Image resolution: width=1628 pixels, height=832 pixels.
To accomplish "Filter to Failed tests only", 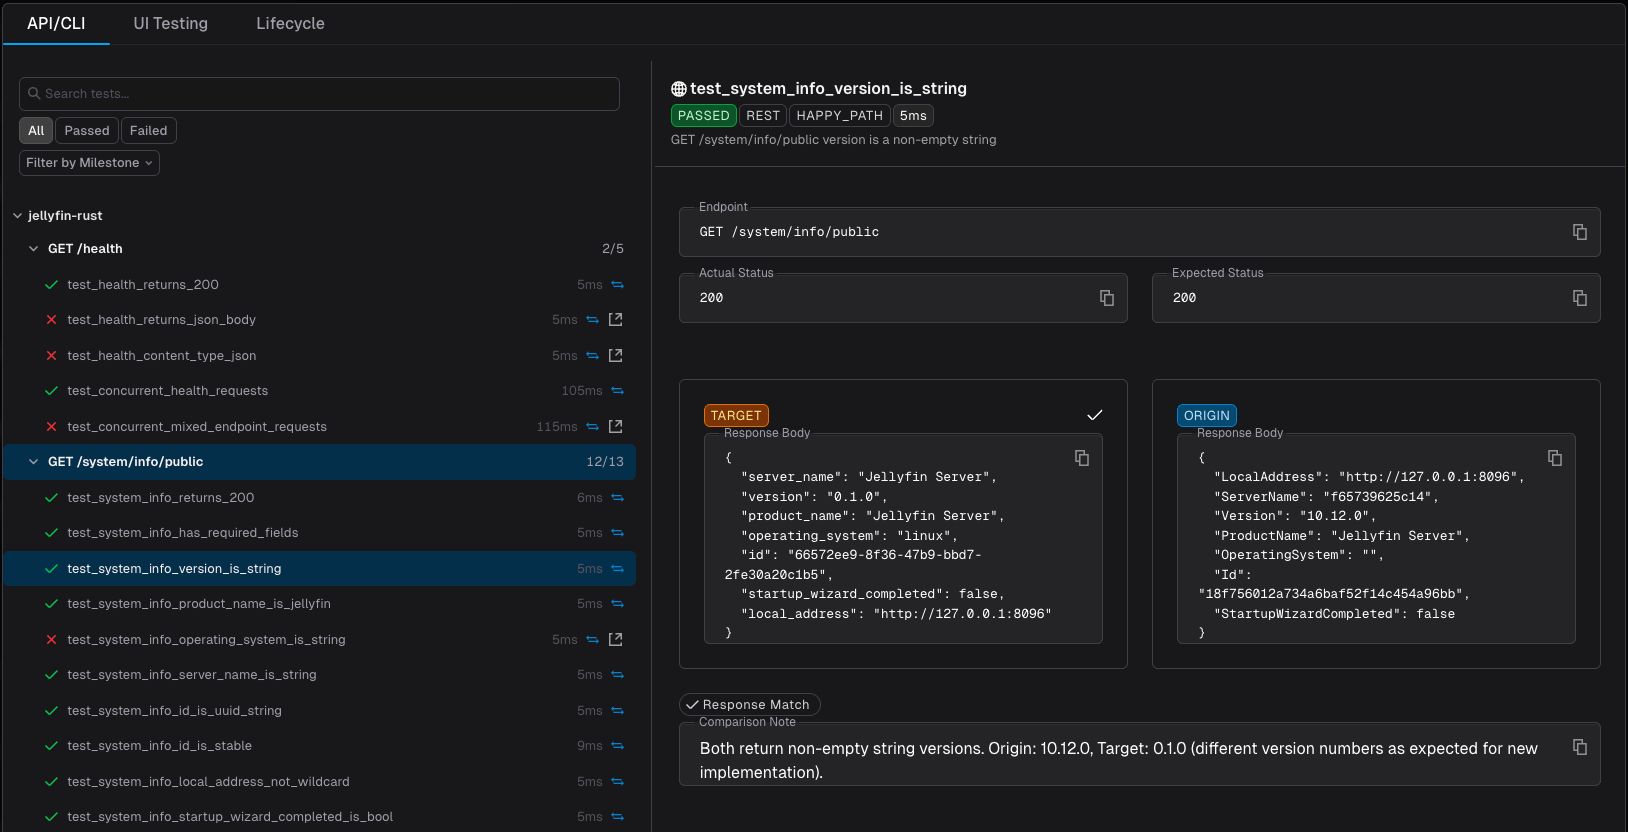I will tap(148, 131).
